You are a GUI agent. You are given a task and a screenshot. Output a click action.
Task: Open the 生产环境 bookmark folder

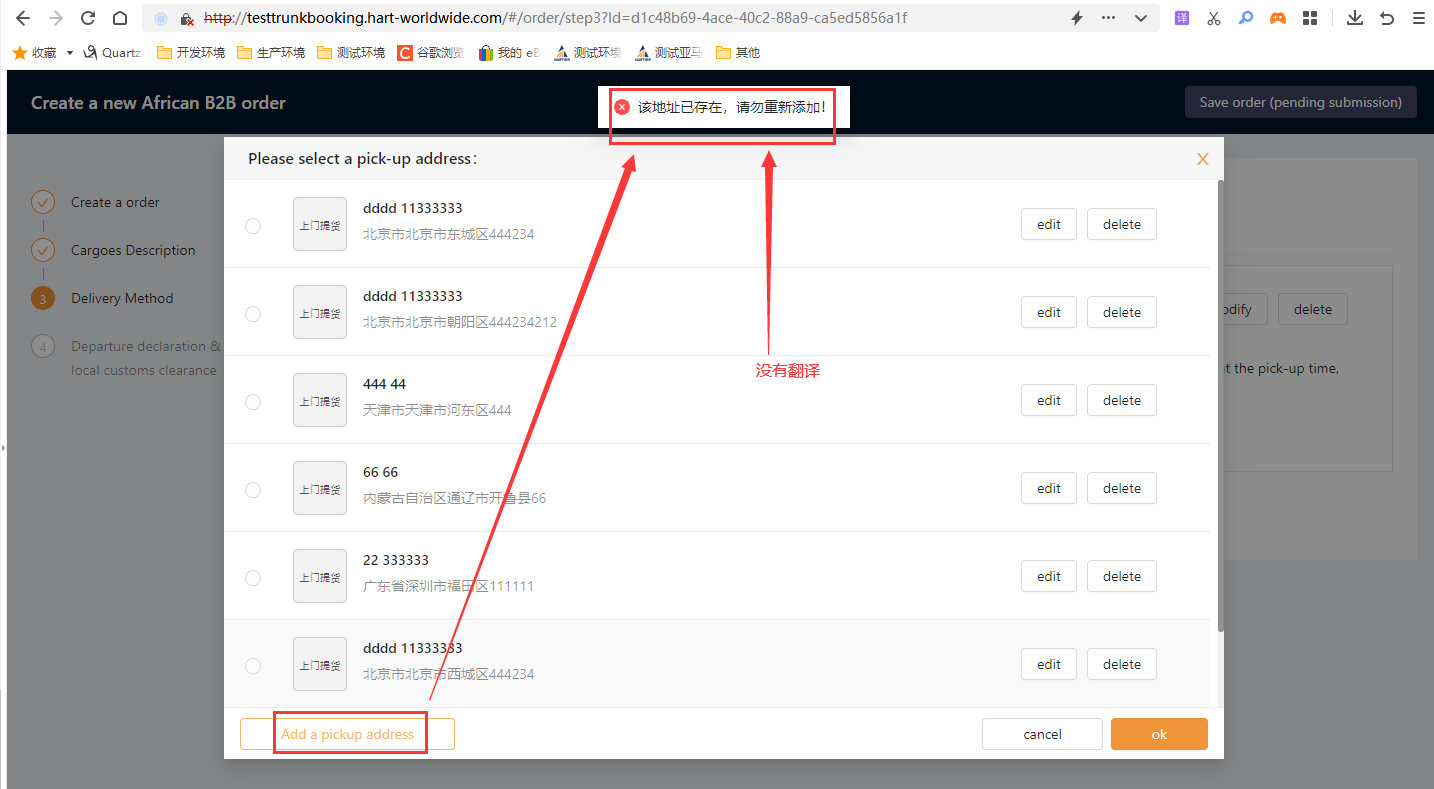[x=271, y=53]
